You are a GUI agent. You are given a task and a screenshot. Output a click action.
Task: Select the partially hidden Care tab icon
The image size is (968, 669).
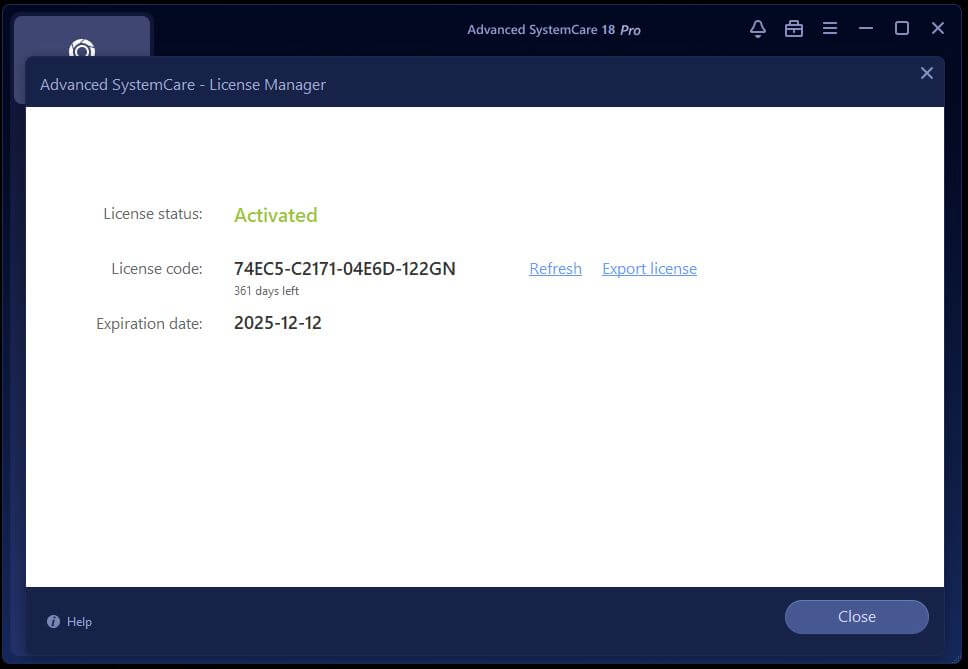tap(82, 48)
